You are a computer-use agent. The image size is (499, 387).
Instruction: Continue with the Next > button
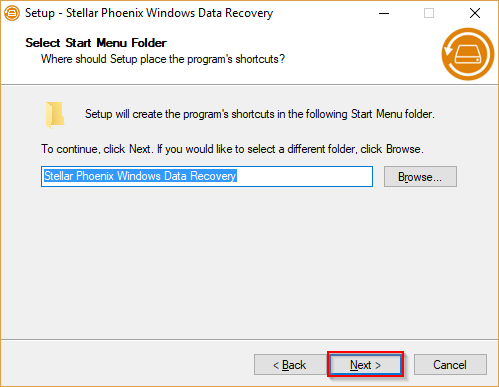tap(365, 365)
